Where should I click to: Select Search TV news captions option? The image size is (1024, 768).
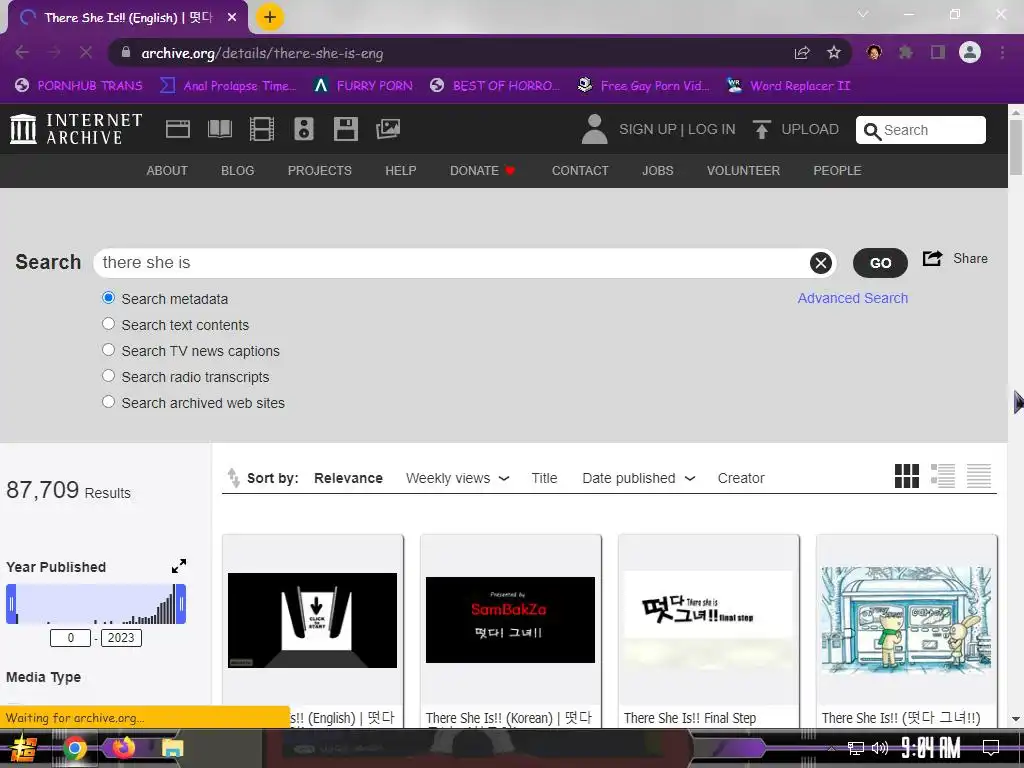[108, 350]
